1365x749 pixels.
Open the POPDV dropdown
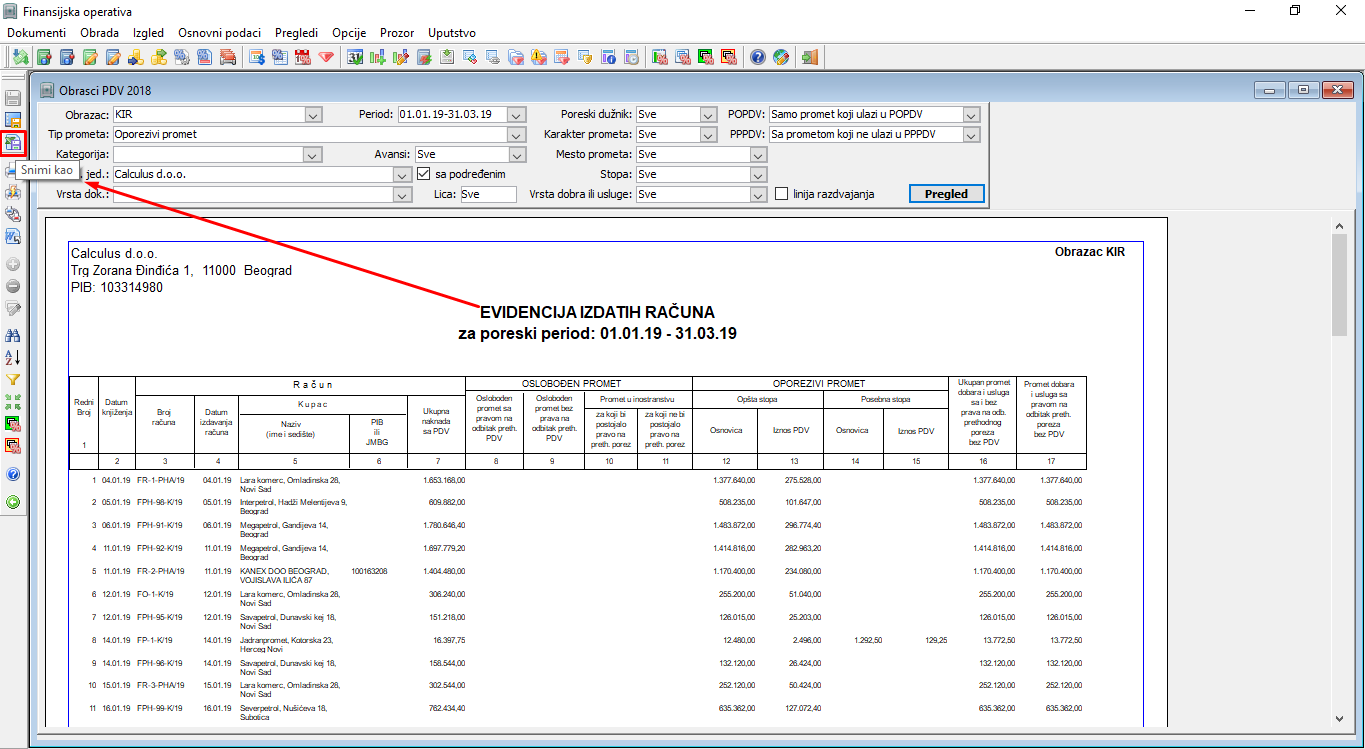point(971,114)
